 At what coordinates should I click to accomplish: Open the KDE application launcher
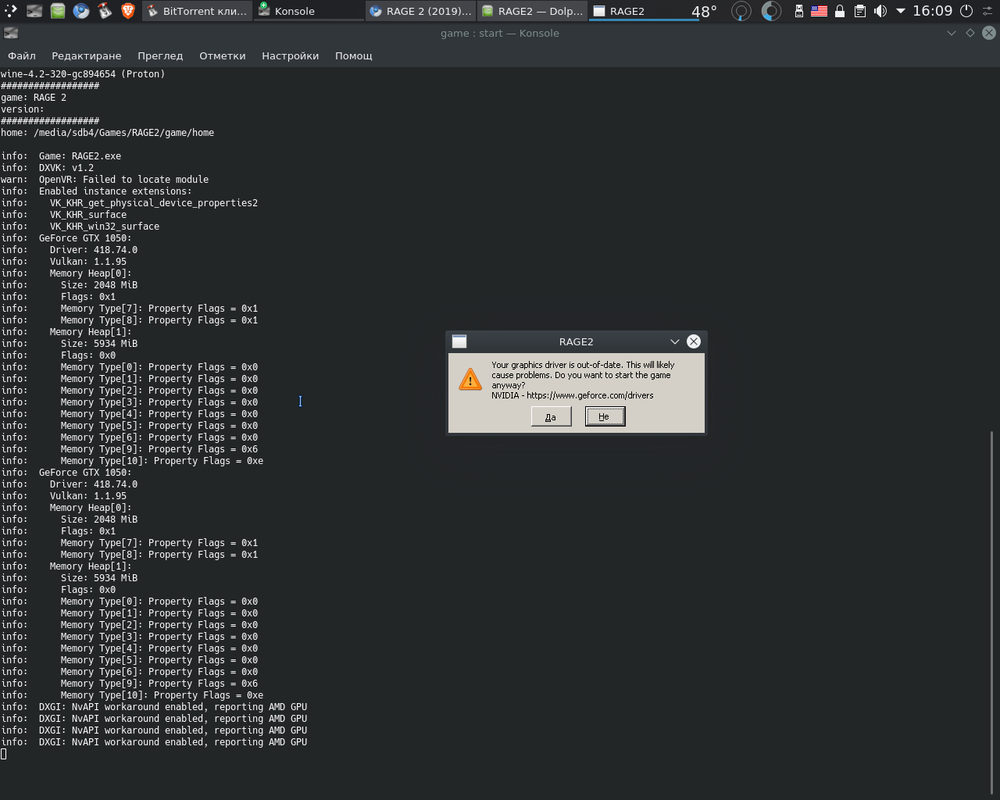click(11, 11)
